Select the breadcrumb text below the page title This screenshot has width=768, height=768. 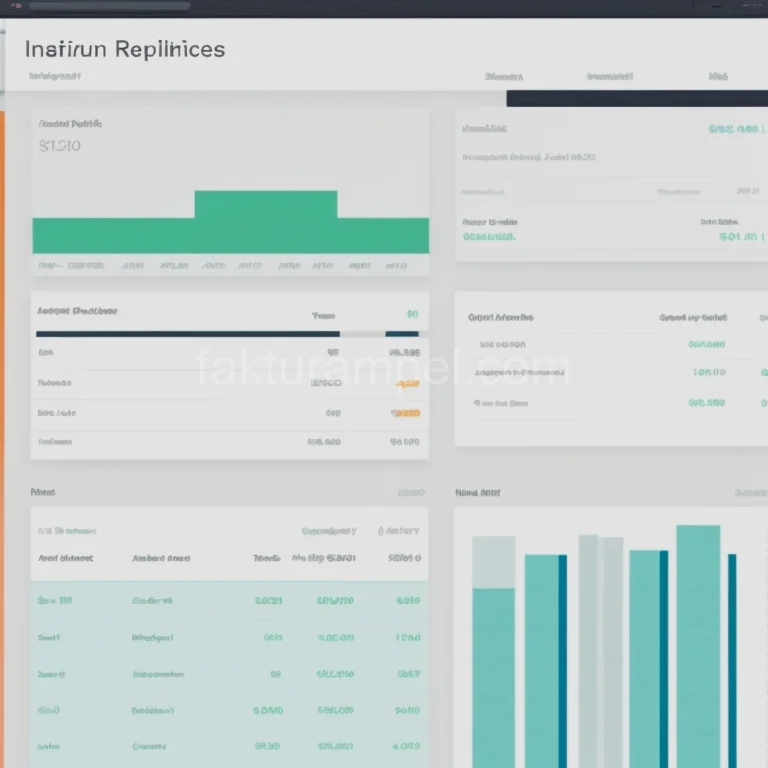pyautogui.click(x=55, y=76)
